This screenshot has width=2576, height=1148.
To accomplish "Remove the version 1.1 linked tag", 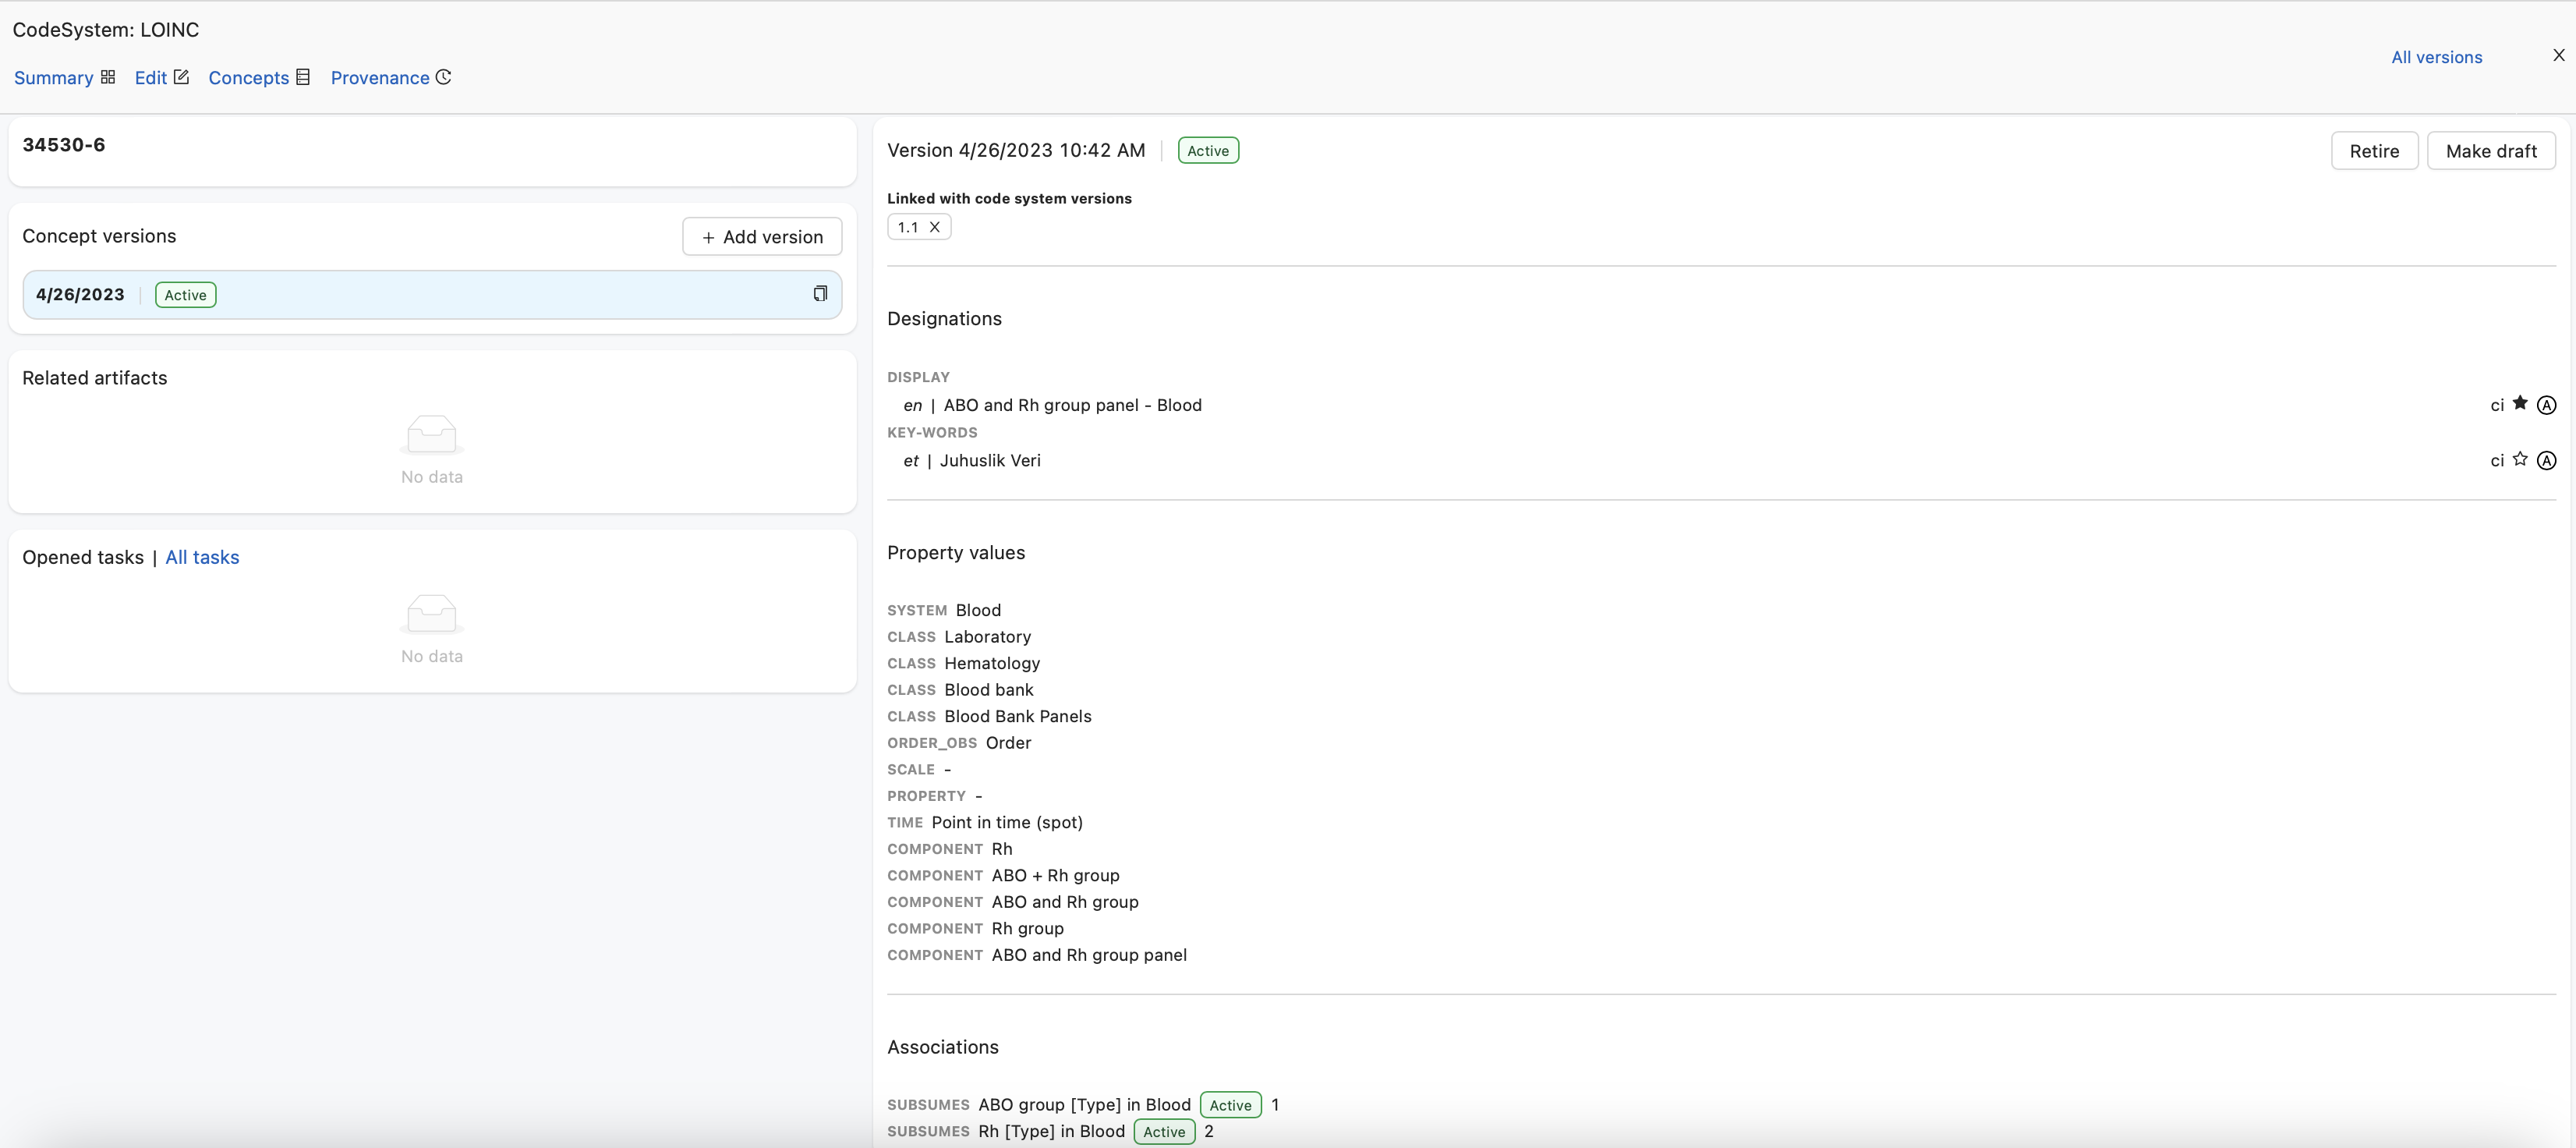I will pyautogui.click(x=933, y=227).
